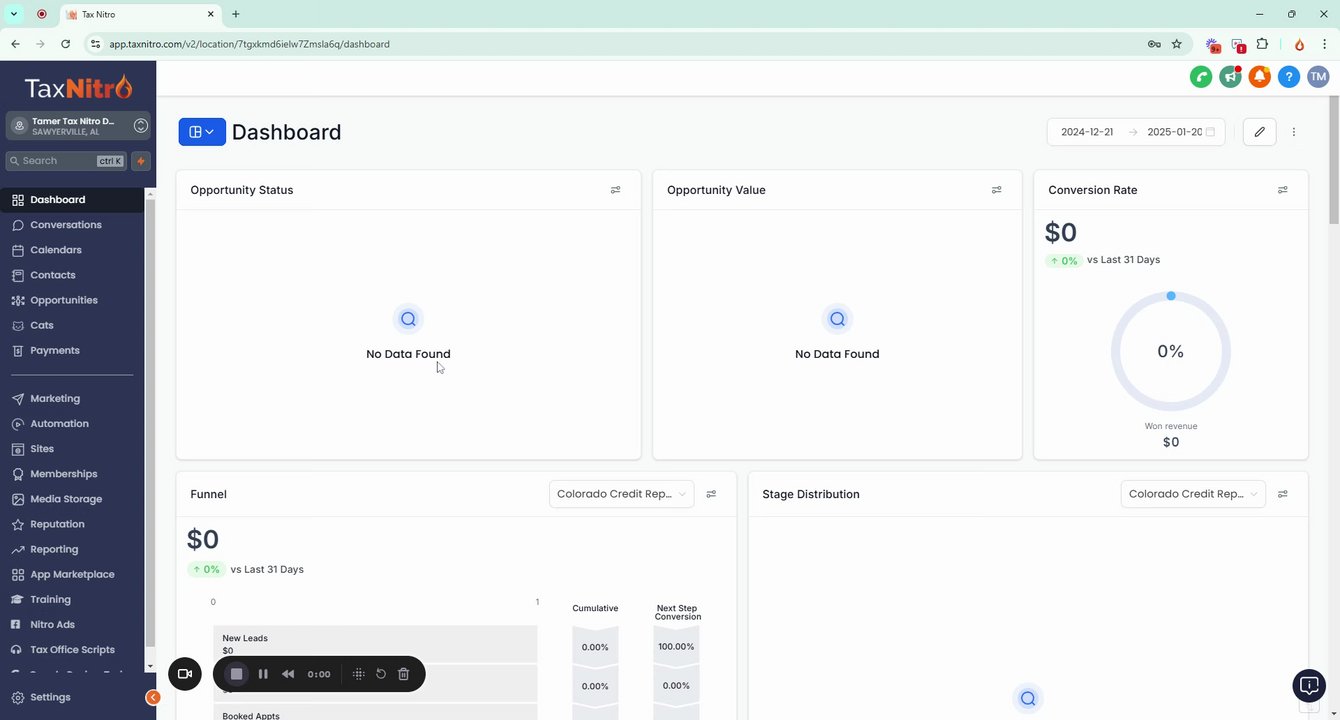Viewport: 1340px width, 720px height.
Task: Open a new browser tab
Action: coord(236,14)
